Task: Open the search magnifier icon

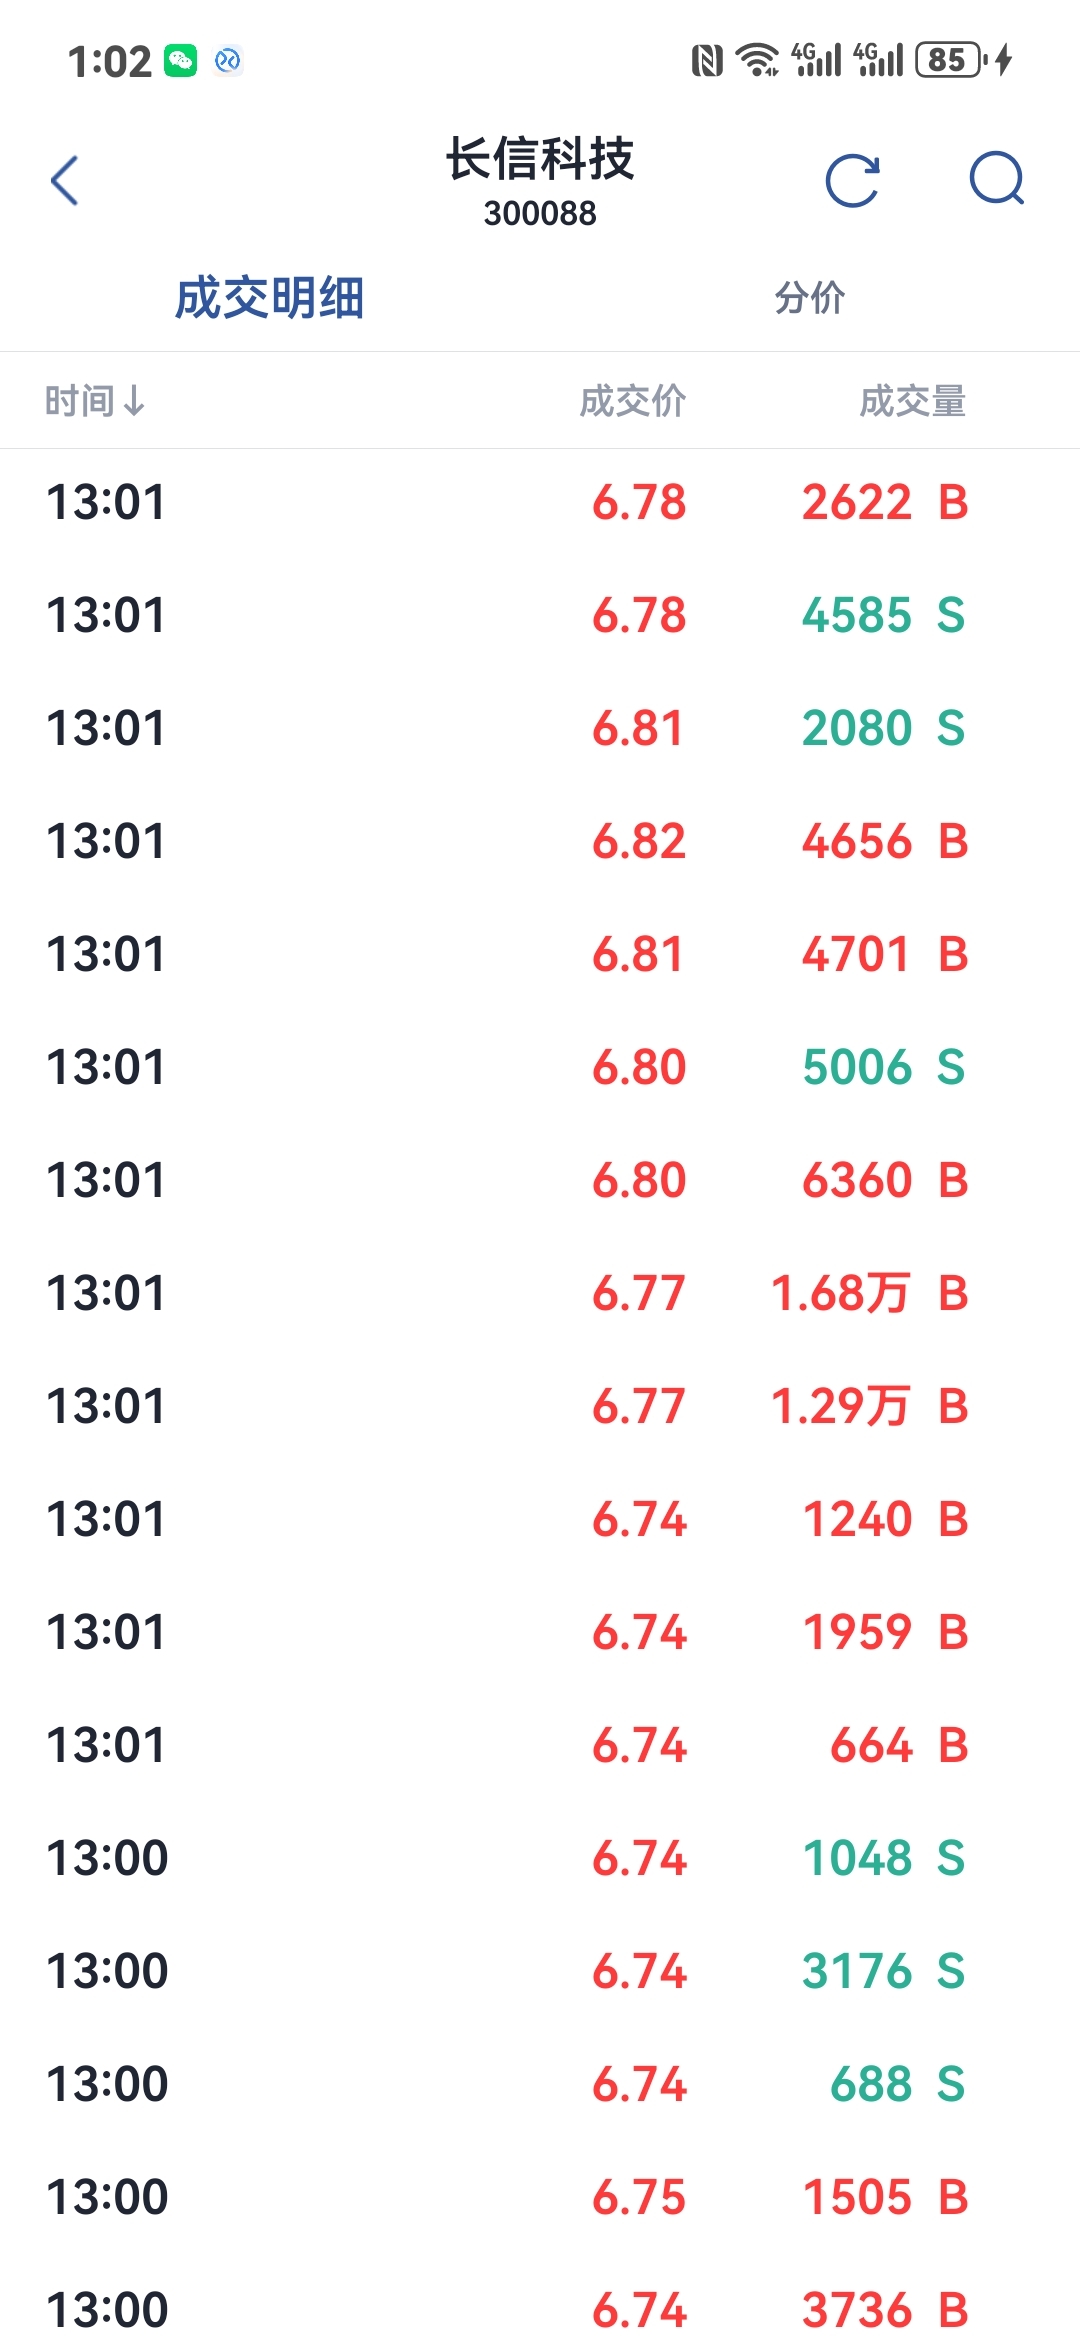Action: [x=997, y=179]
